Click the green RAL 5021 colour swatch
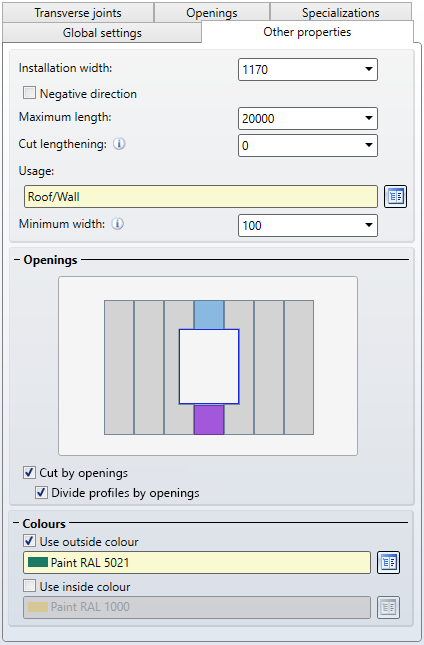Image resolution: width=424 pixels, height=645 pixels. (38, 562)
